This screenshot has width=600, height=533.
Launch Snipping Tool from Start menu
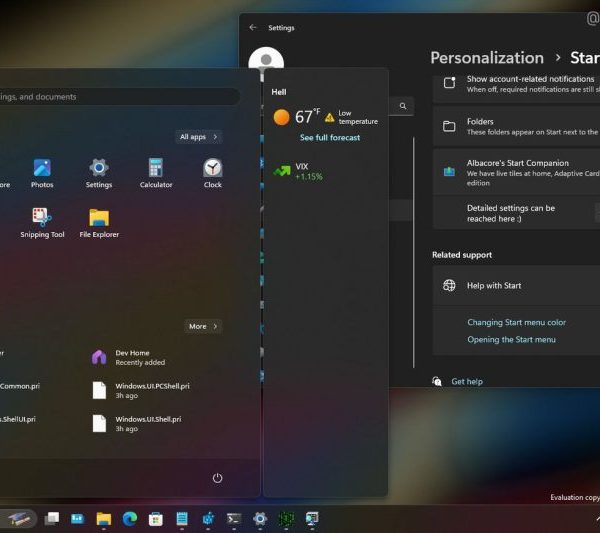(x=42, y=223)
